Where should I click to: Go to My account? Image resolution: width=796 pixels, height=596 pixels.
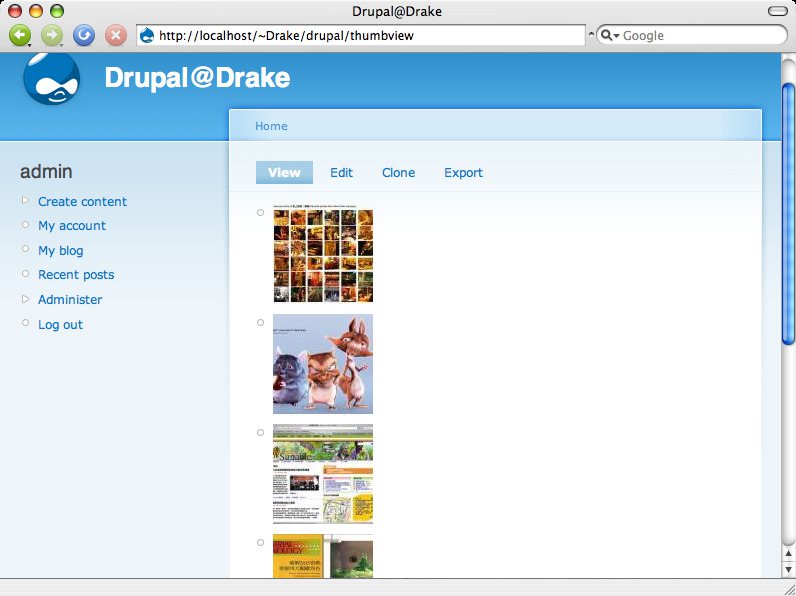click(72, 225)
